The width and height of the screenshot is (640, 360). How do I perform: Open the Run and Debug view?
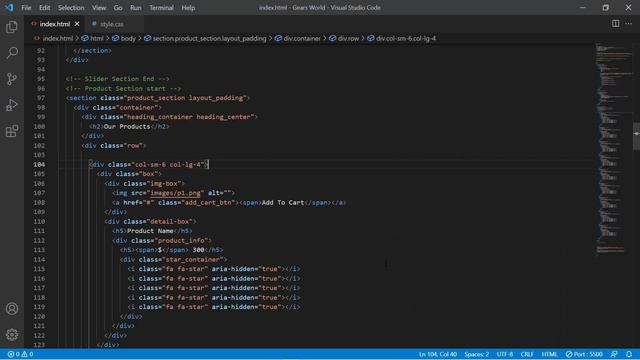pos(12,105)
